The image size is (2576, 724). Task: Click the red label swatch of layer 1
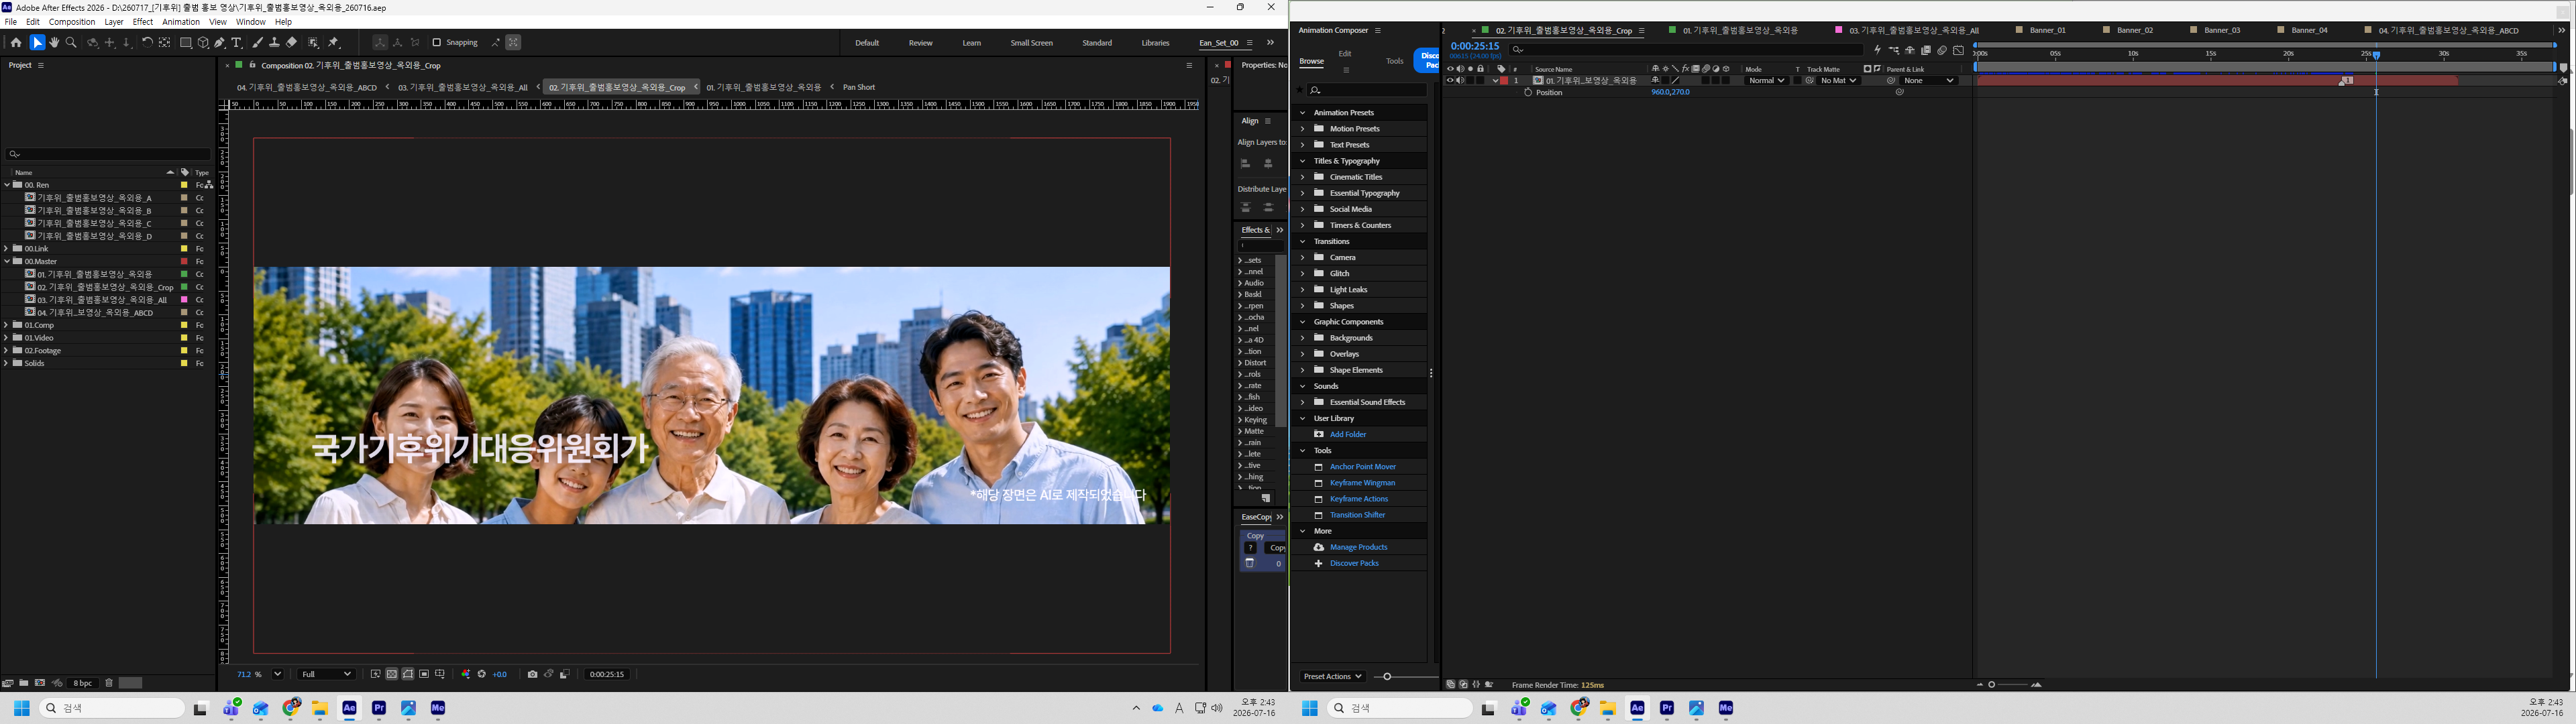pos(1504,80)
